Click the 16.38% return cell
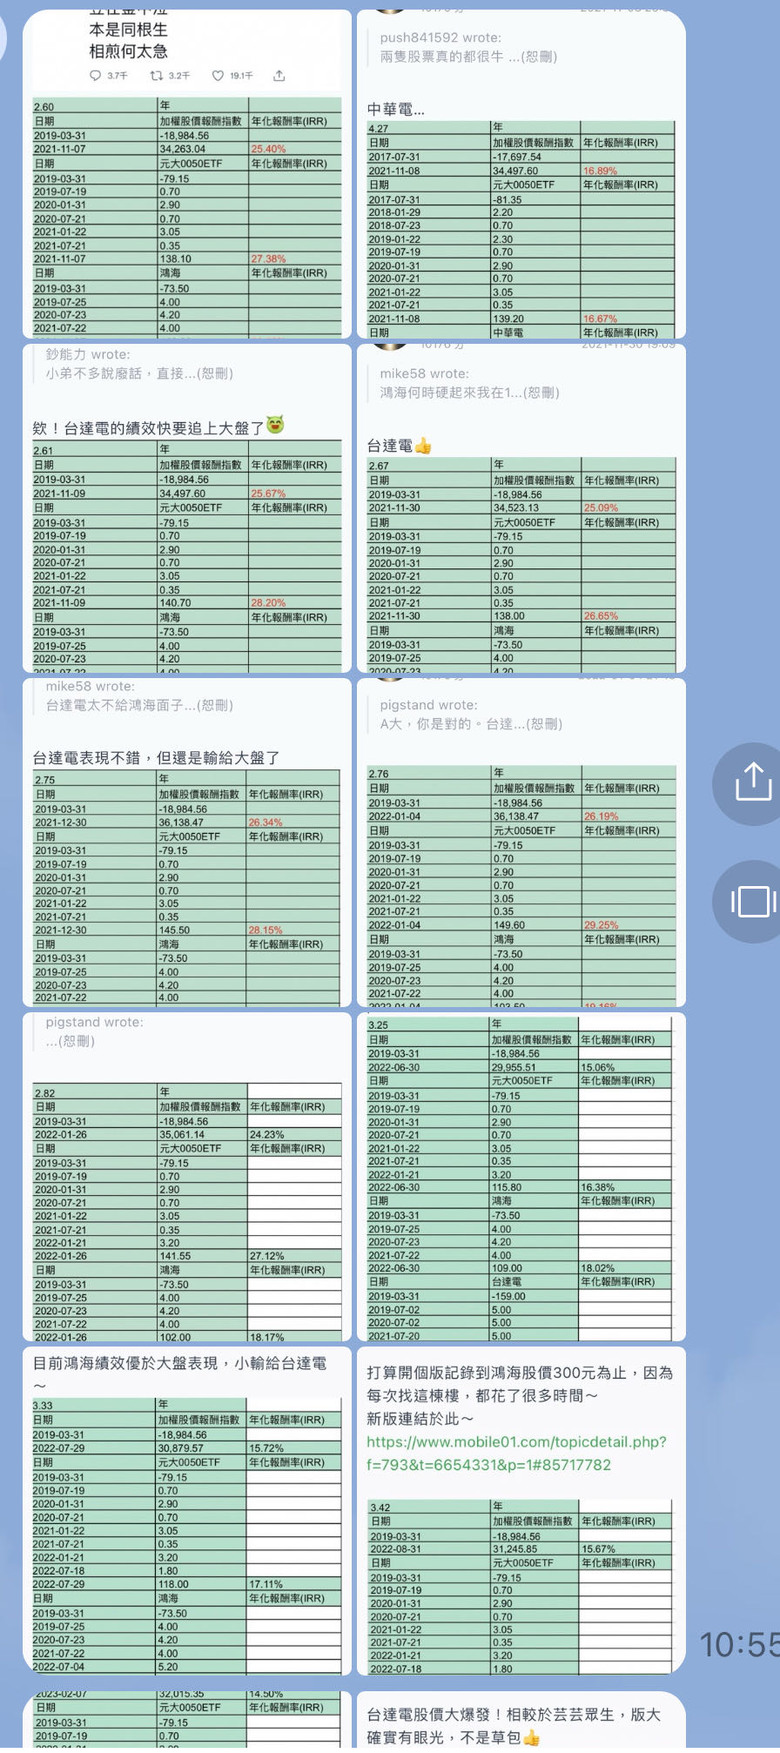Screen dimensions: 780x1753 coord(625,1187)
